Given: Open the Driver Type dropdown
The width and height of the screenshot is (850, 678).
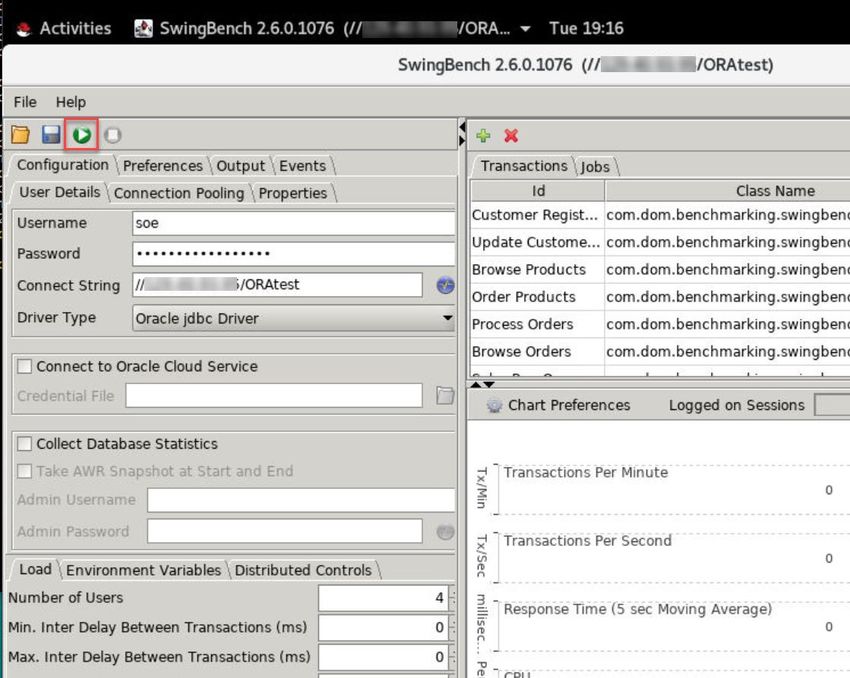Looking at the screenshot, I should (x=293, y=318).
